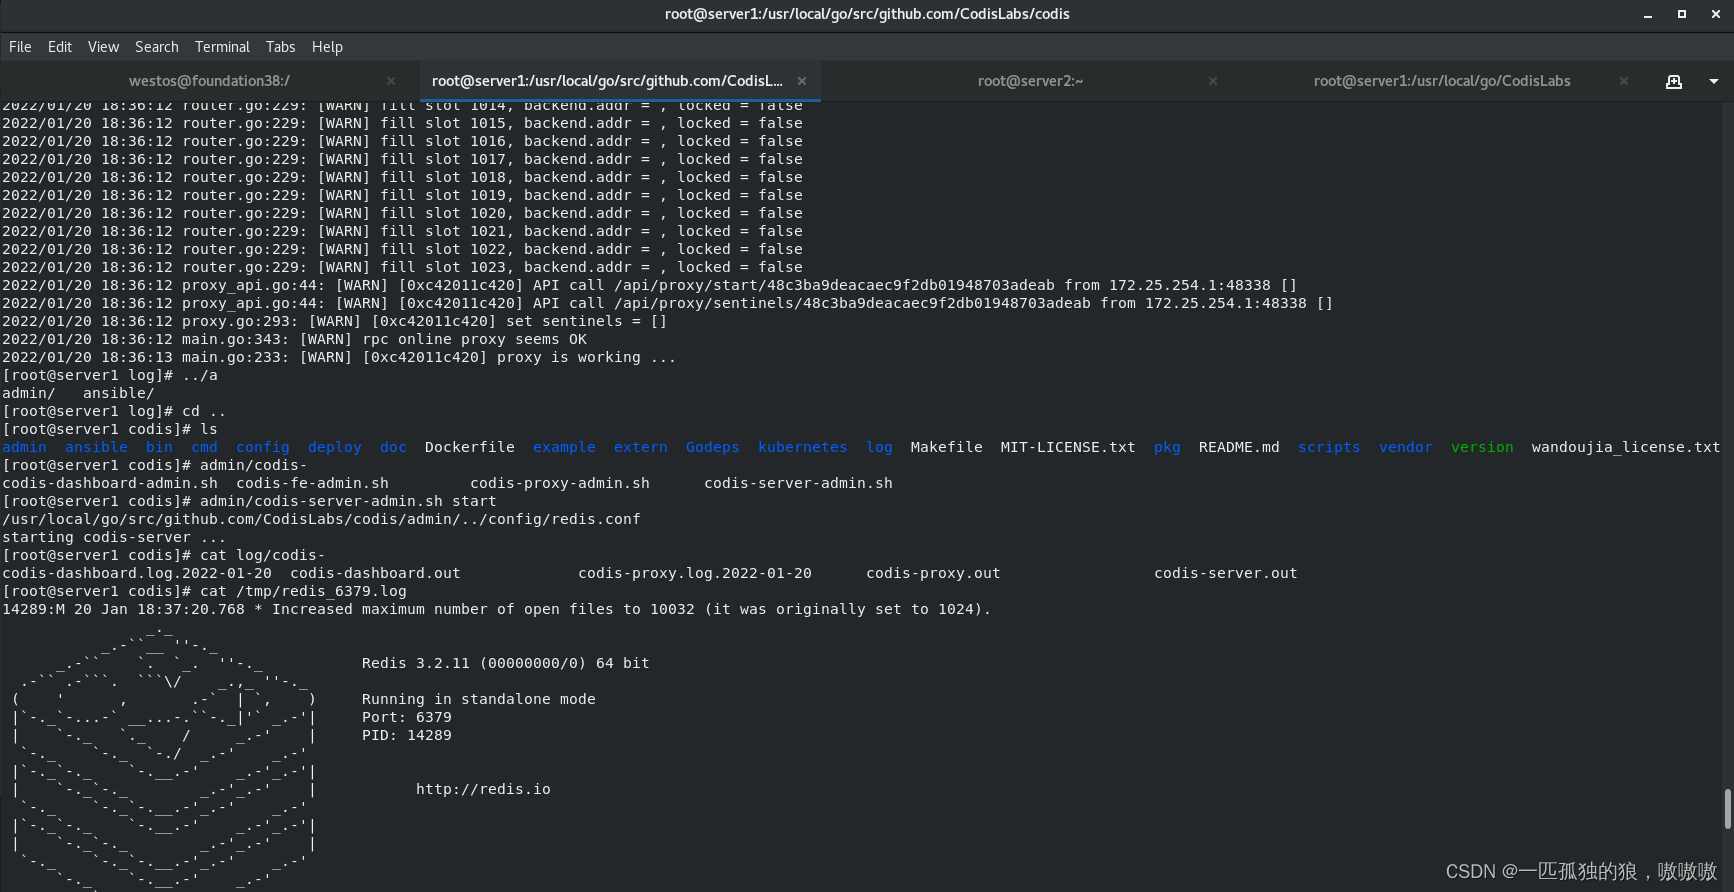1734x892 pixels.
Task: Click the 'Godeps' directory in ls output
Action: click(x=713, y=447)
